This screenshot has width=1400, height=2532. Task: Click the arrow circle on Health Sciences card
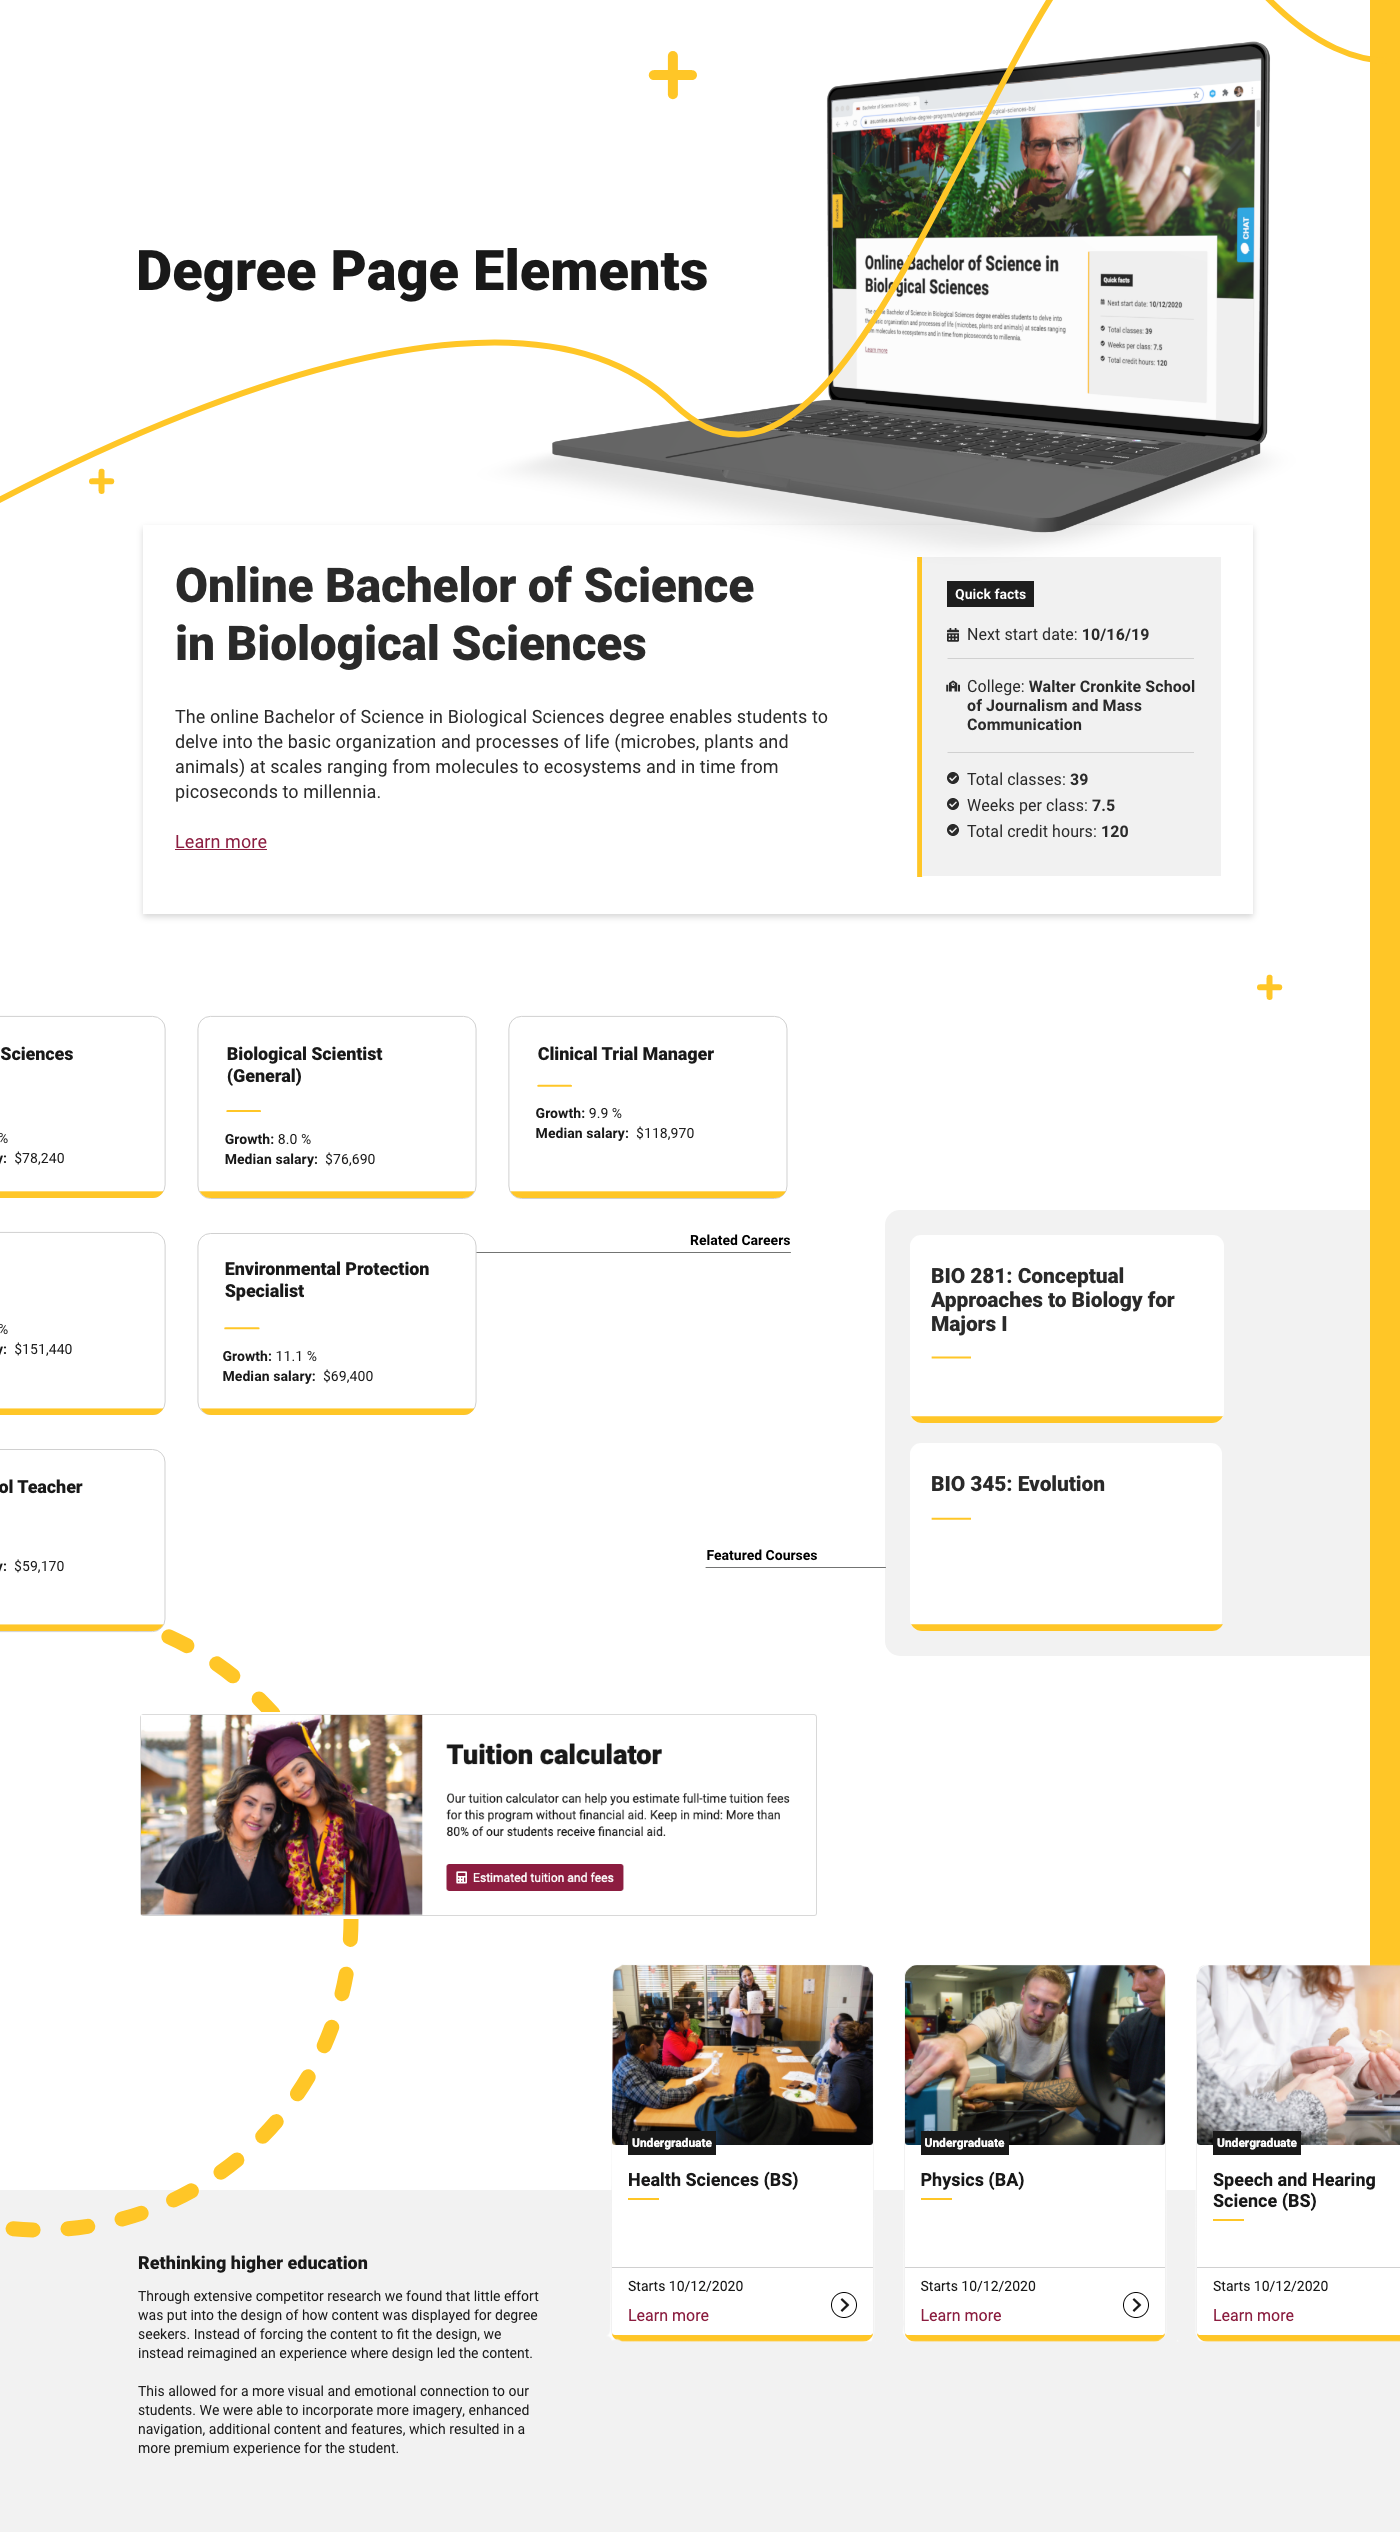844,2305
